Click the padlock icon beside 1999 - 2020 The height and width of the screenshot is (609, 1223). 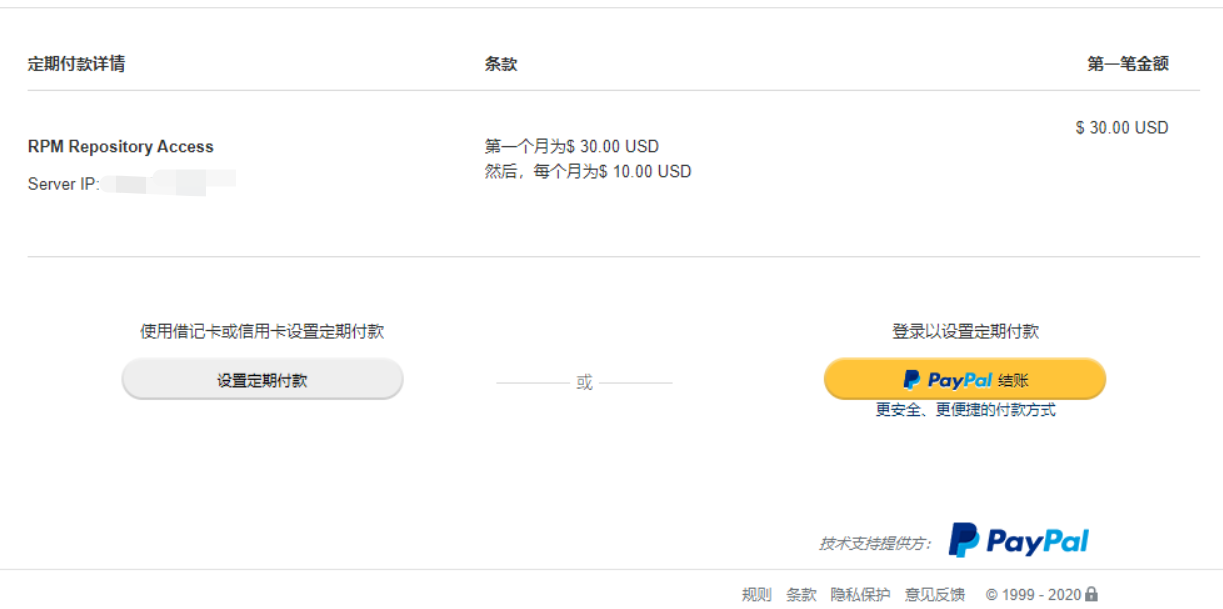pyautogui.click(x=1091, y=594)
